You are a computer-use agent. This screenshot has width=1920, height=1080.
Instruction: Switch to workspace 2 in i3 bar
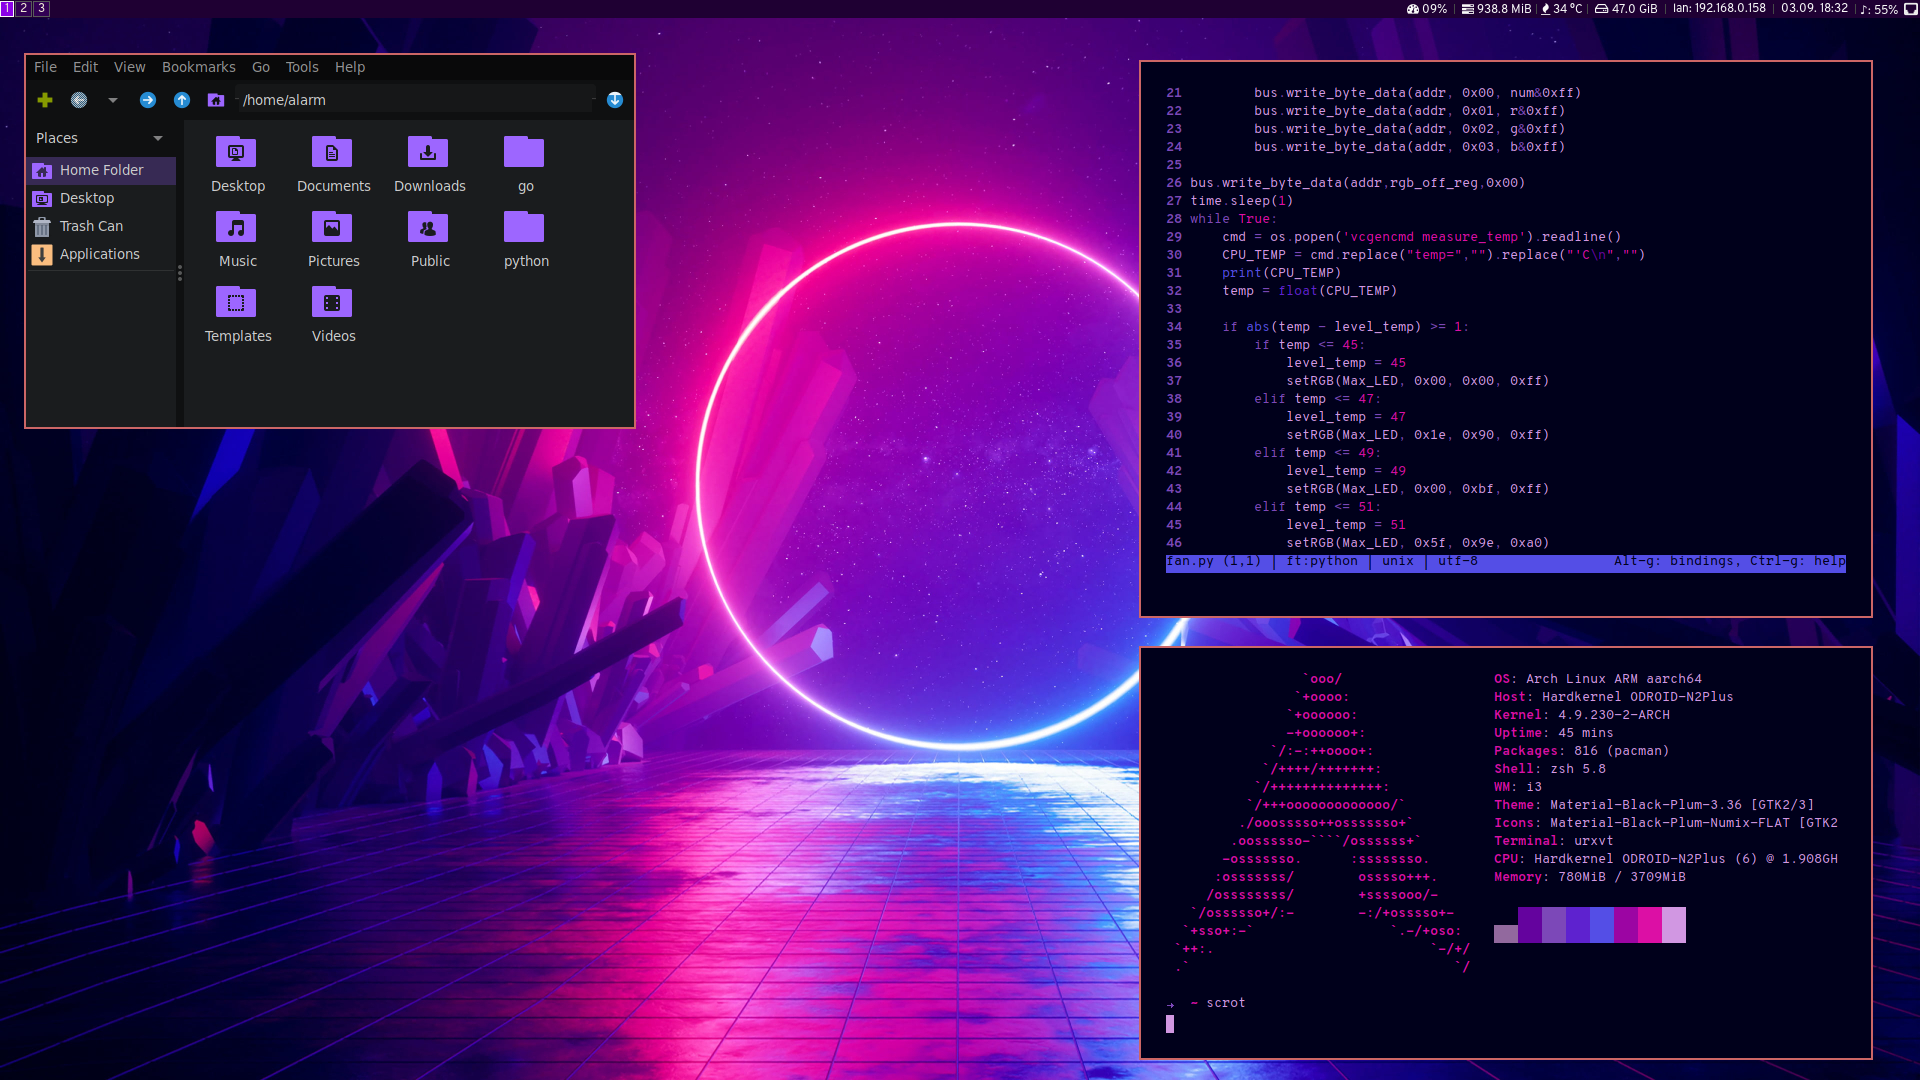(24, 8)
